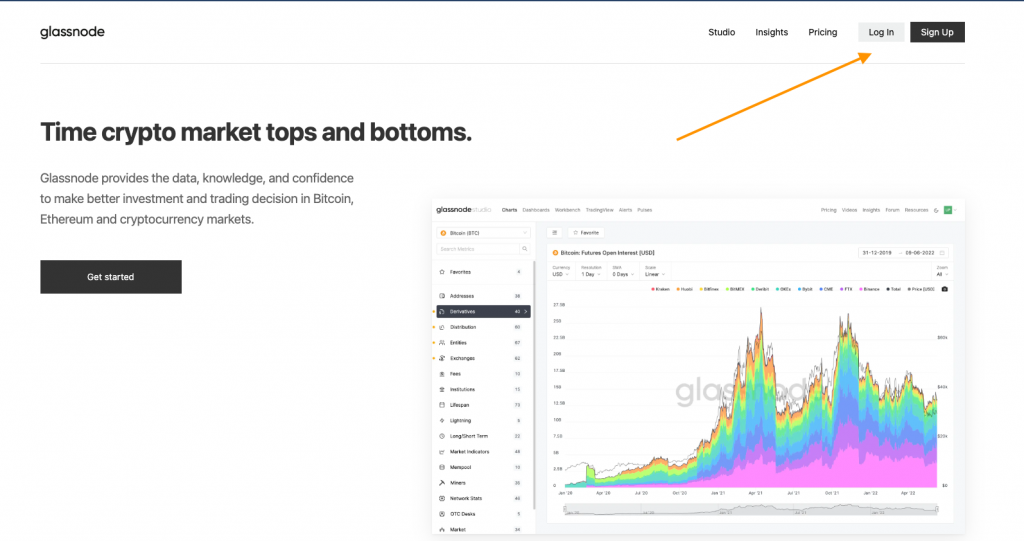Select the OTC Desks category icon

point(442,514)
